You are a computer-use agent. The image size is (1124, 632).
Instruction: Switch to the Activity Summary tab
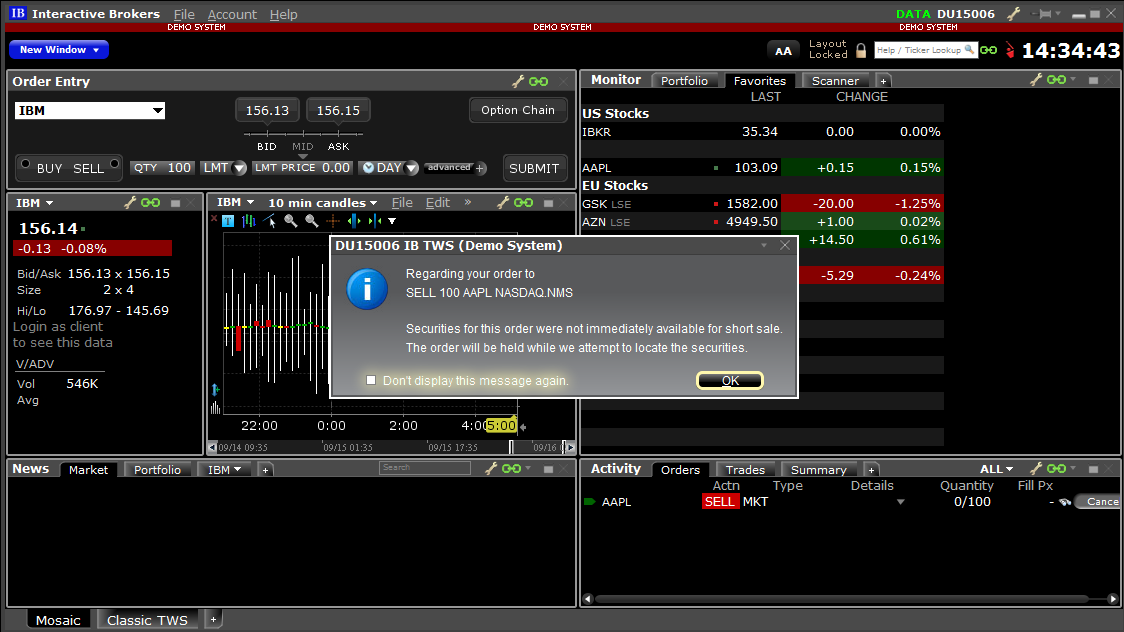[819, 469]
